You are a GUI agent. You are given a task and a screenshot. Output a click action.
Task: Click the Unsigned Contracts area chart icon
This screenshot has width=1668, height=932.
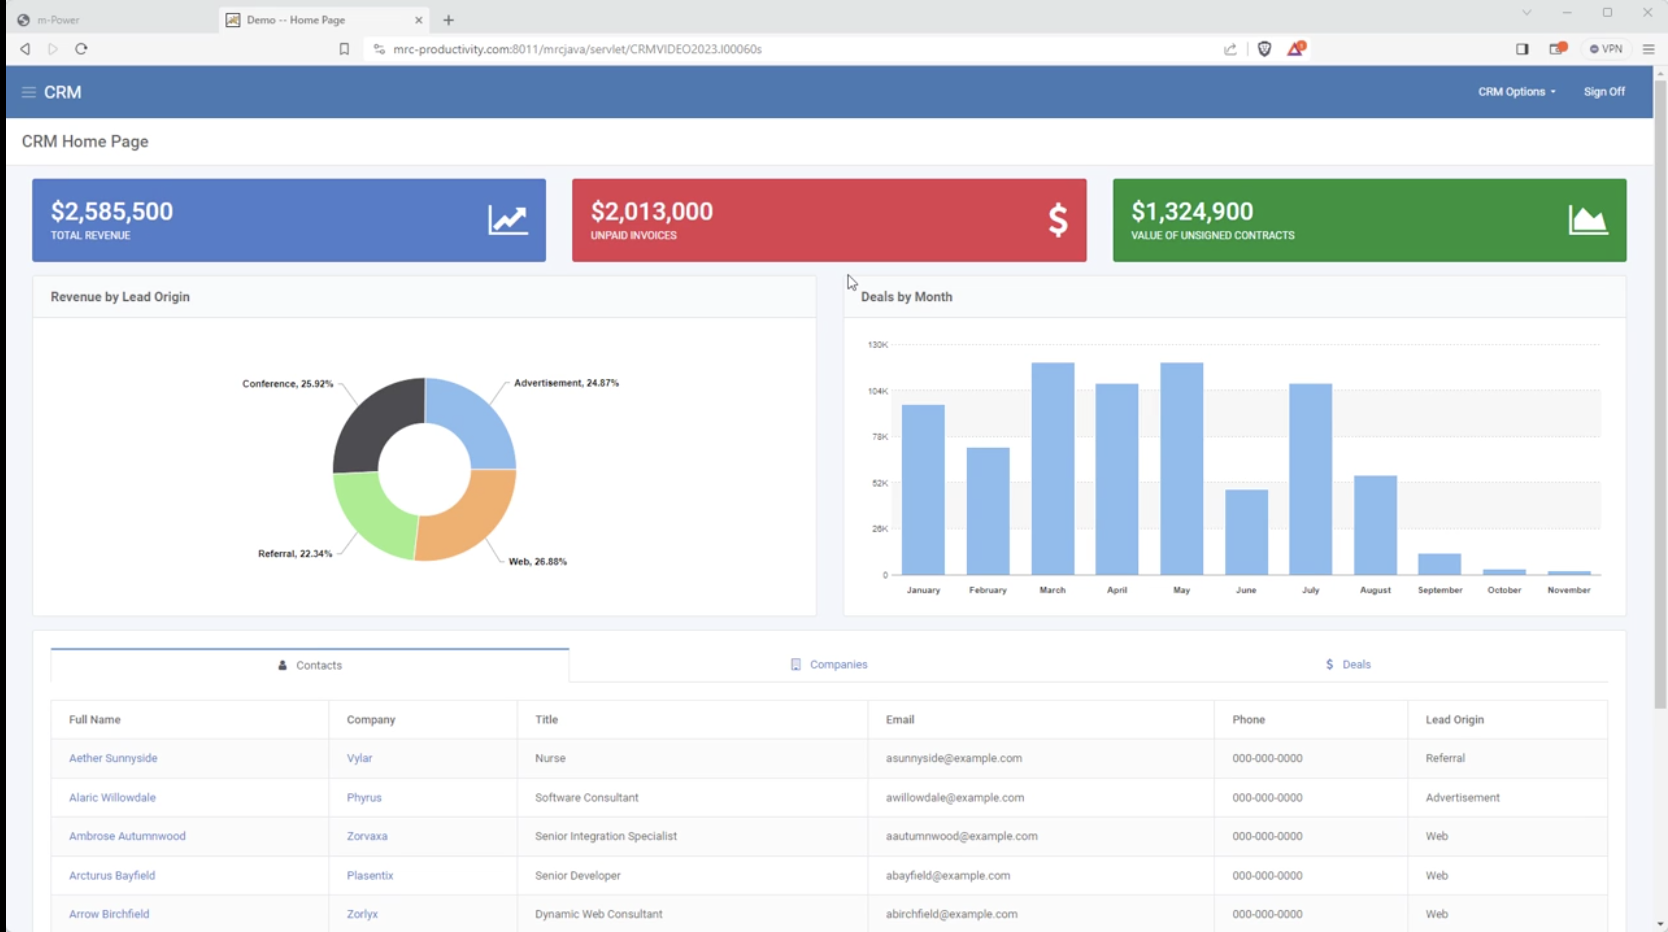click(1587, 220)
